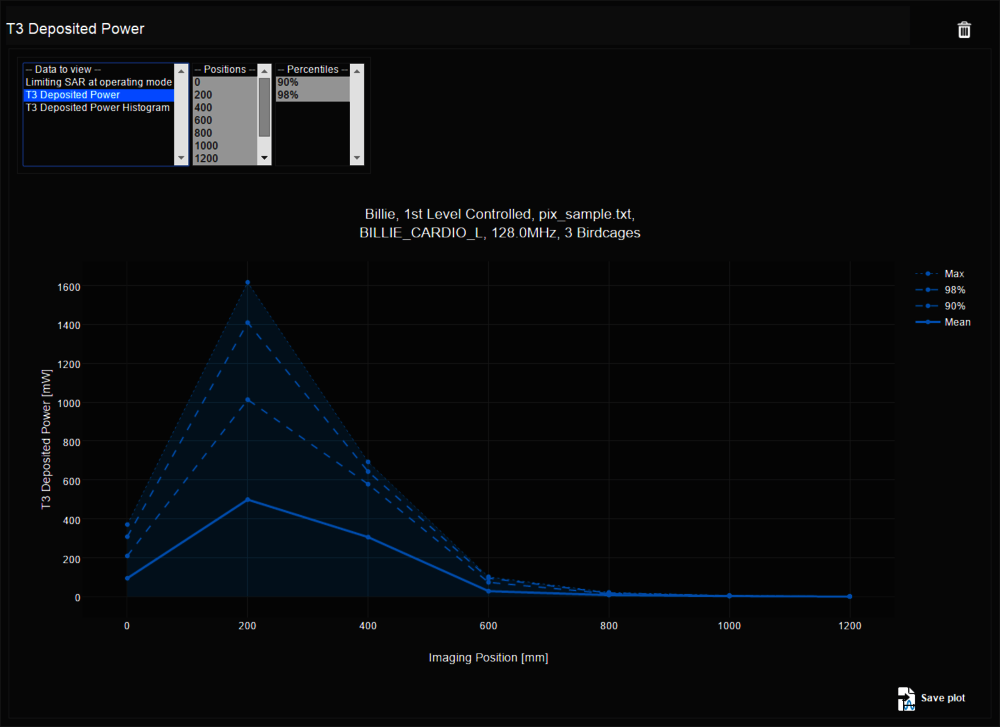Screen dimensions: 1000x727
Task: Select position 1200 in Positions list
Action: click(x=224, y=158)
